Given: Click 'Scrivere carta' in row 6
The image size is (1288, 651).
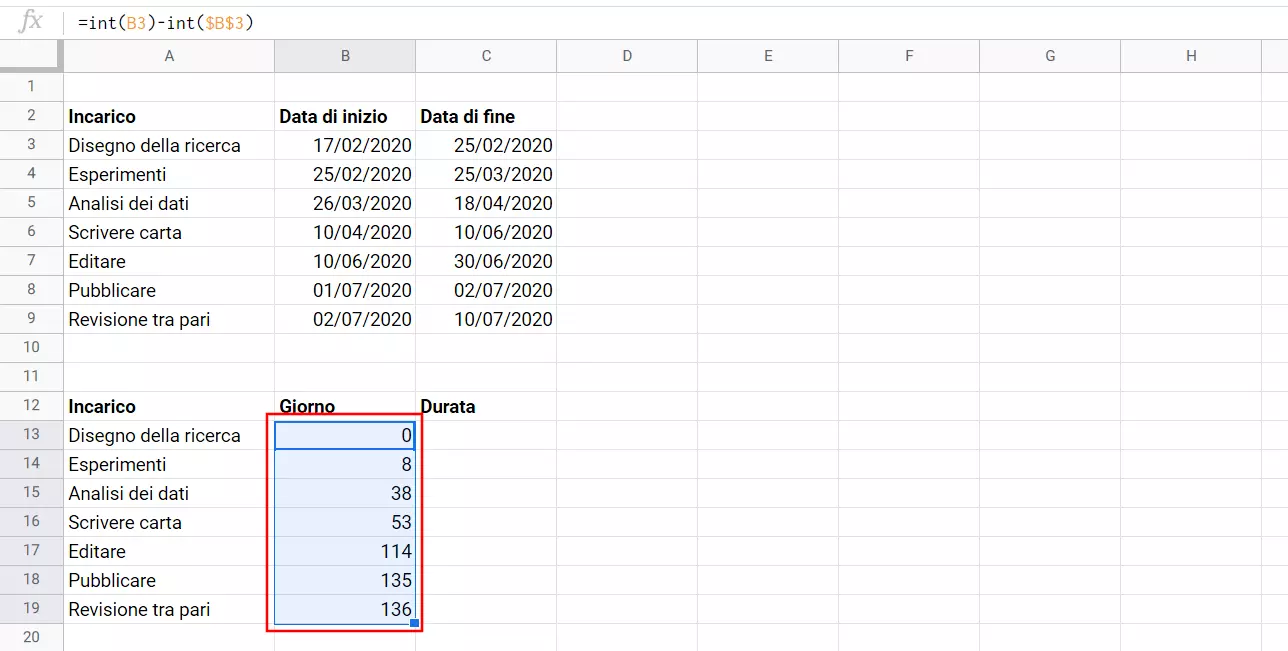Looking at the screenshot, I should tap(169, 232).
